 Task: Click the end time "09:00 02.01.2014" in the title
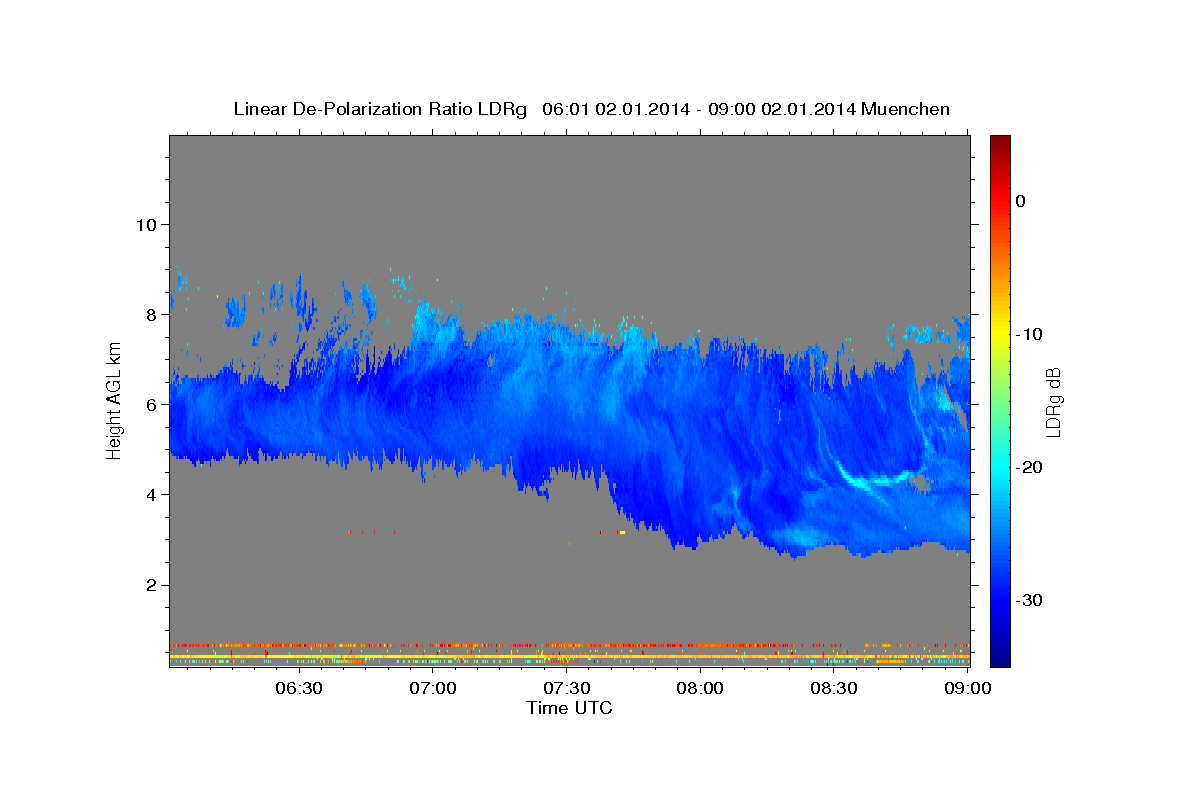click(782, 109)
